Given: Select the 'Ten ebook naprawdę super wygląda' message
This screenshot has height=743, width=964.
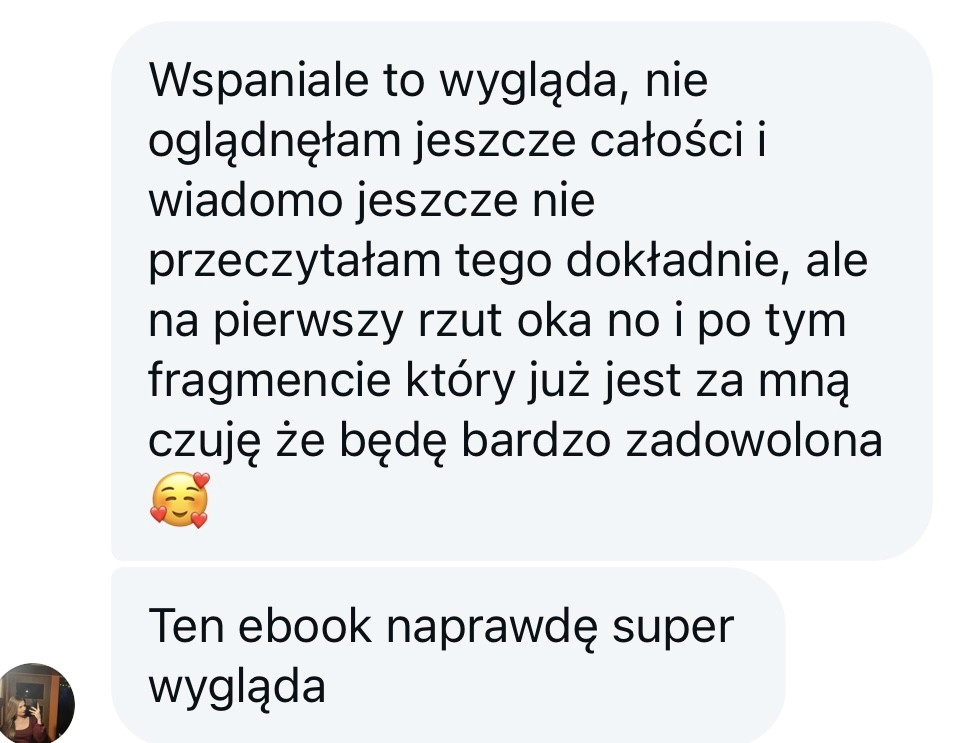Looking at the screenshot, I should [x=448, y=655].
